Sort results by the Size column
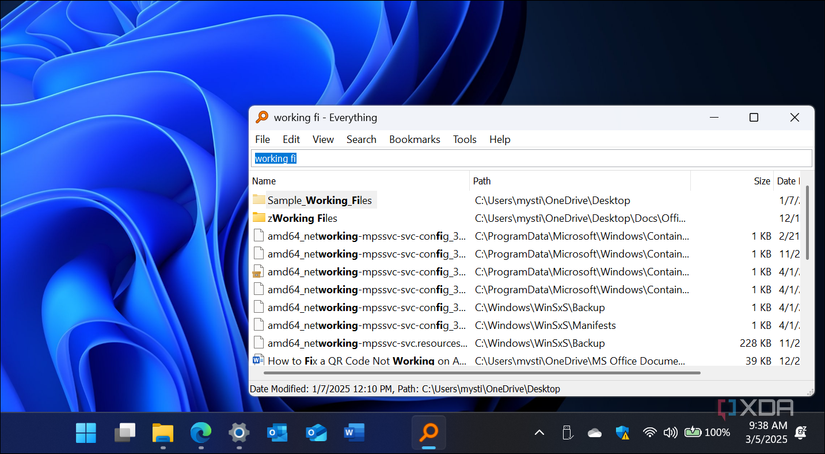The height and width of the screenshot is (454, 825). [x=732, y=181]
